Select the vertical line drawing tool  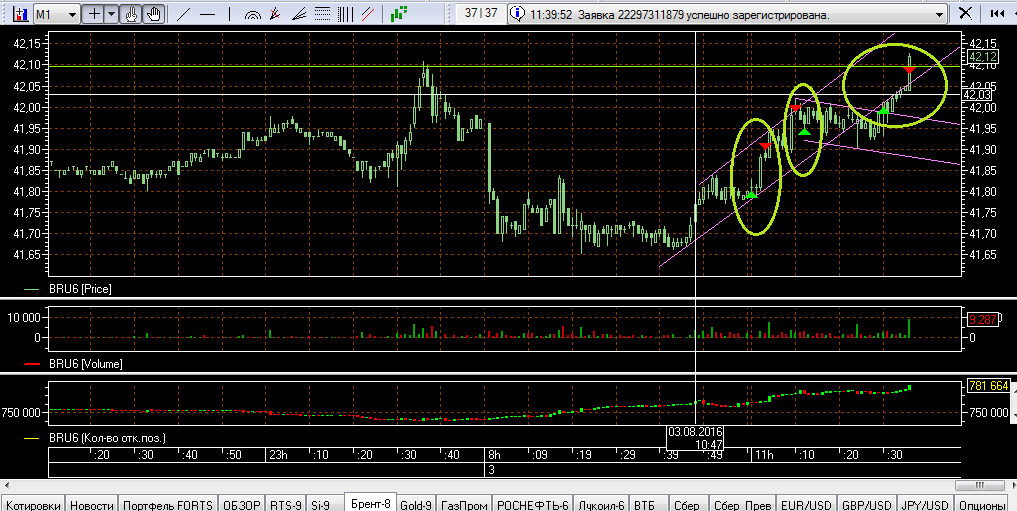coord(230,14)
